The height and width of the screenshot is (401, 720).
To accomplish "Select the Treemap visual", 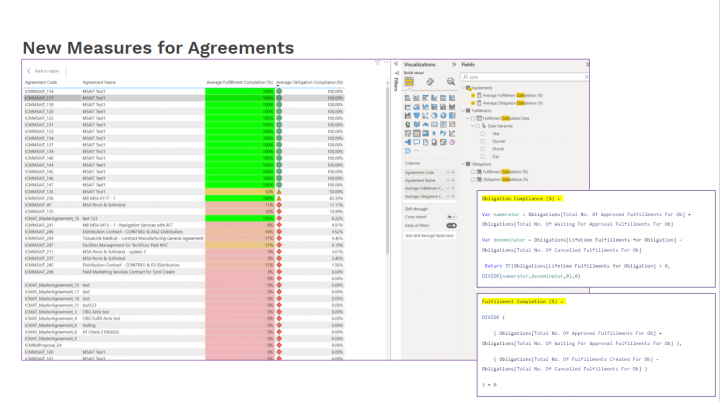I will click(452, 115).
